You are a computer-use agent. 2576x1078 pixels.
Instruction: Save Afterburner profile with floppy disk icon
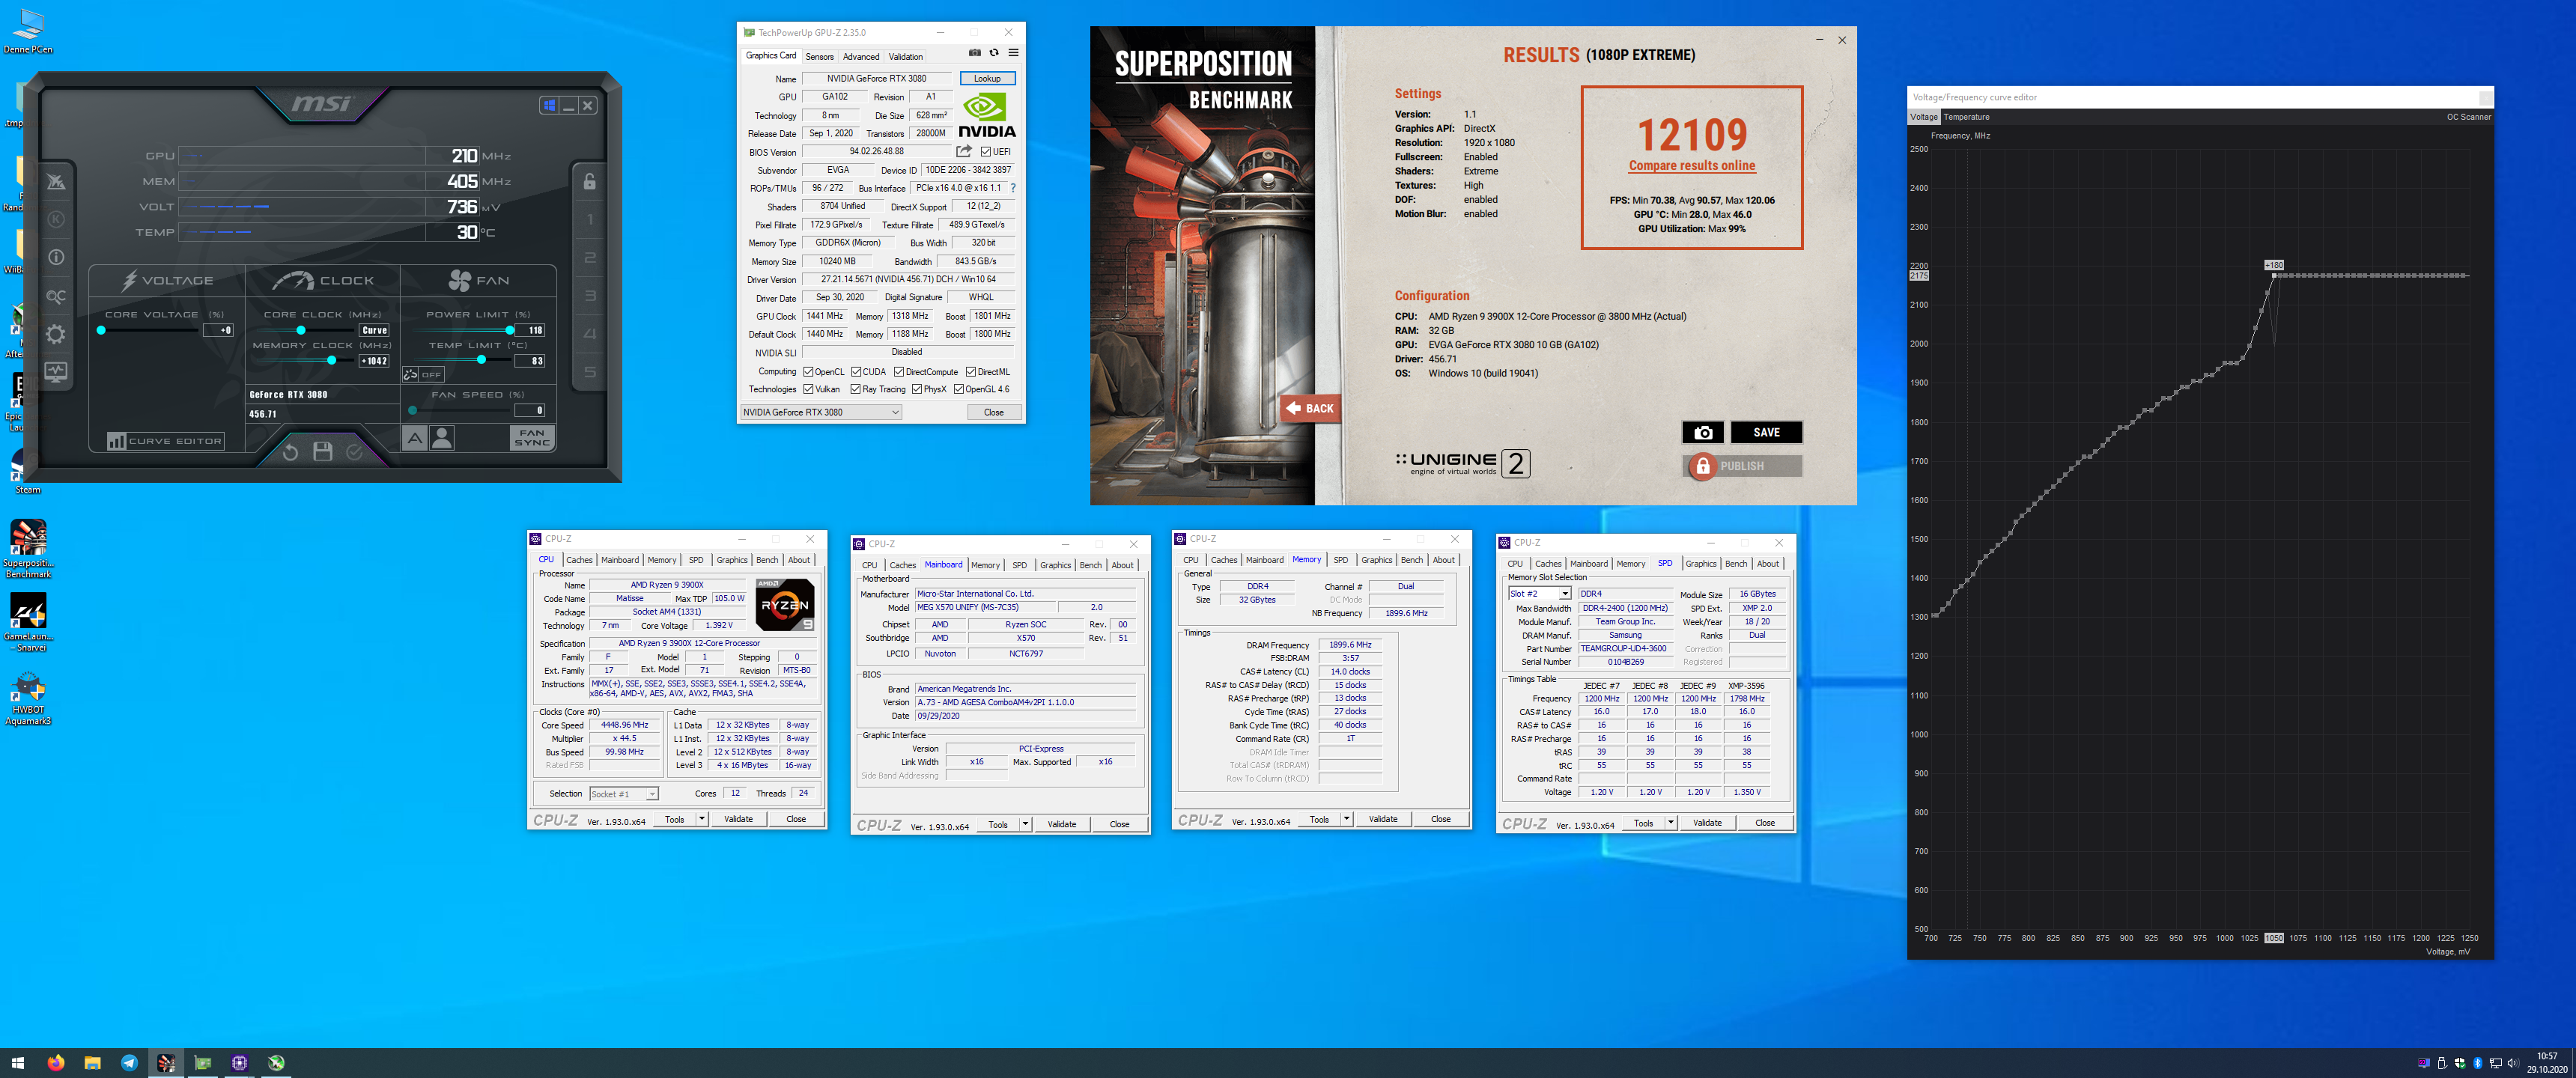coord(322,452)
